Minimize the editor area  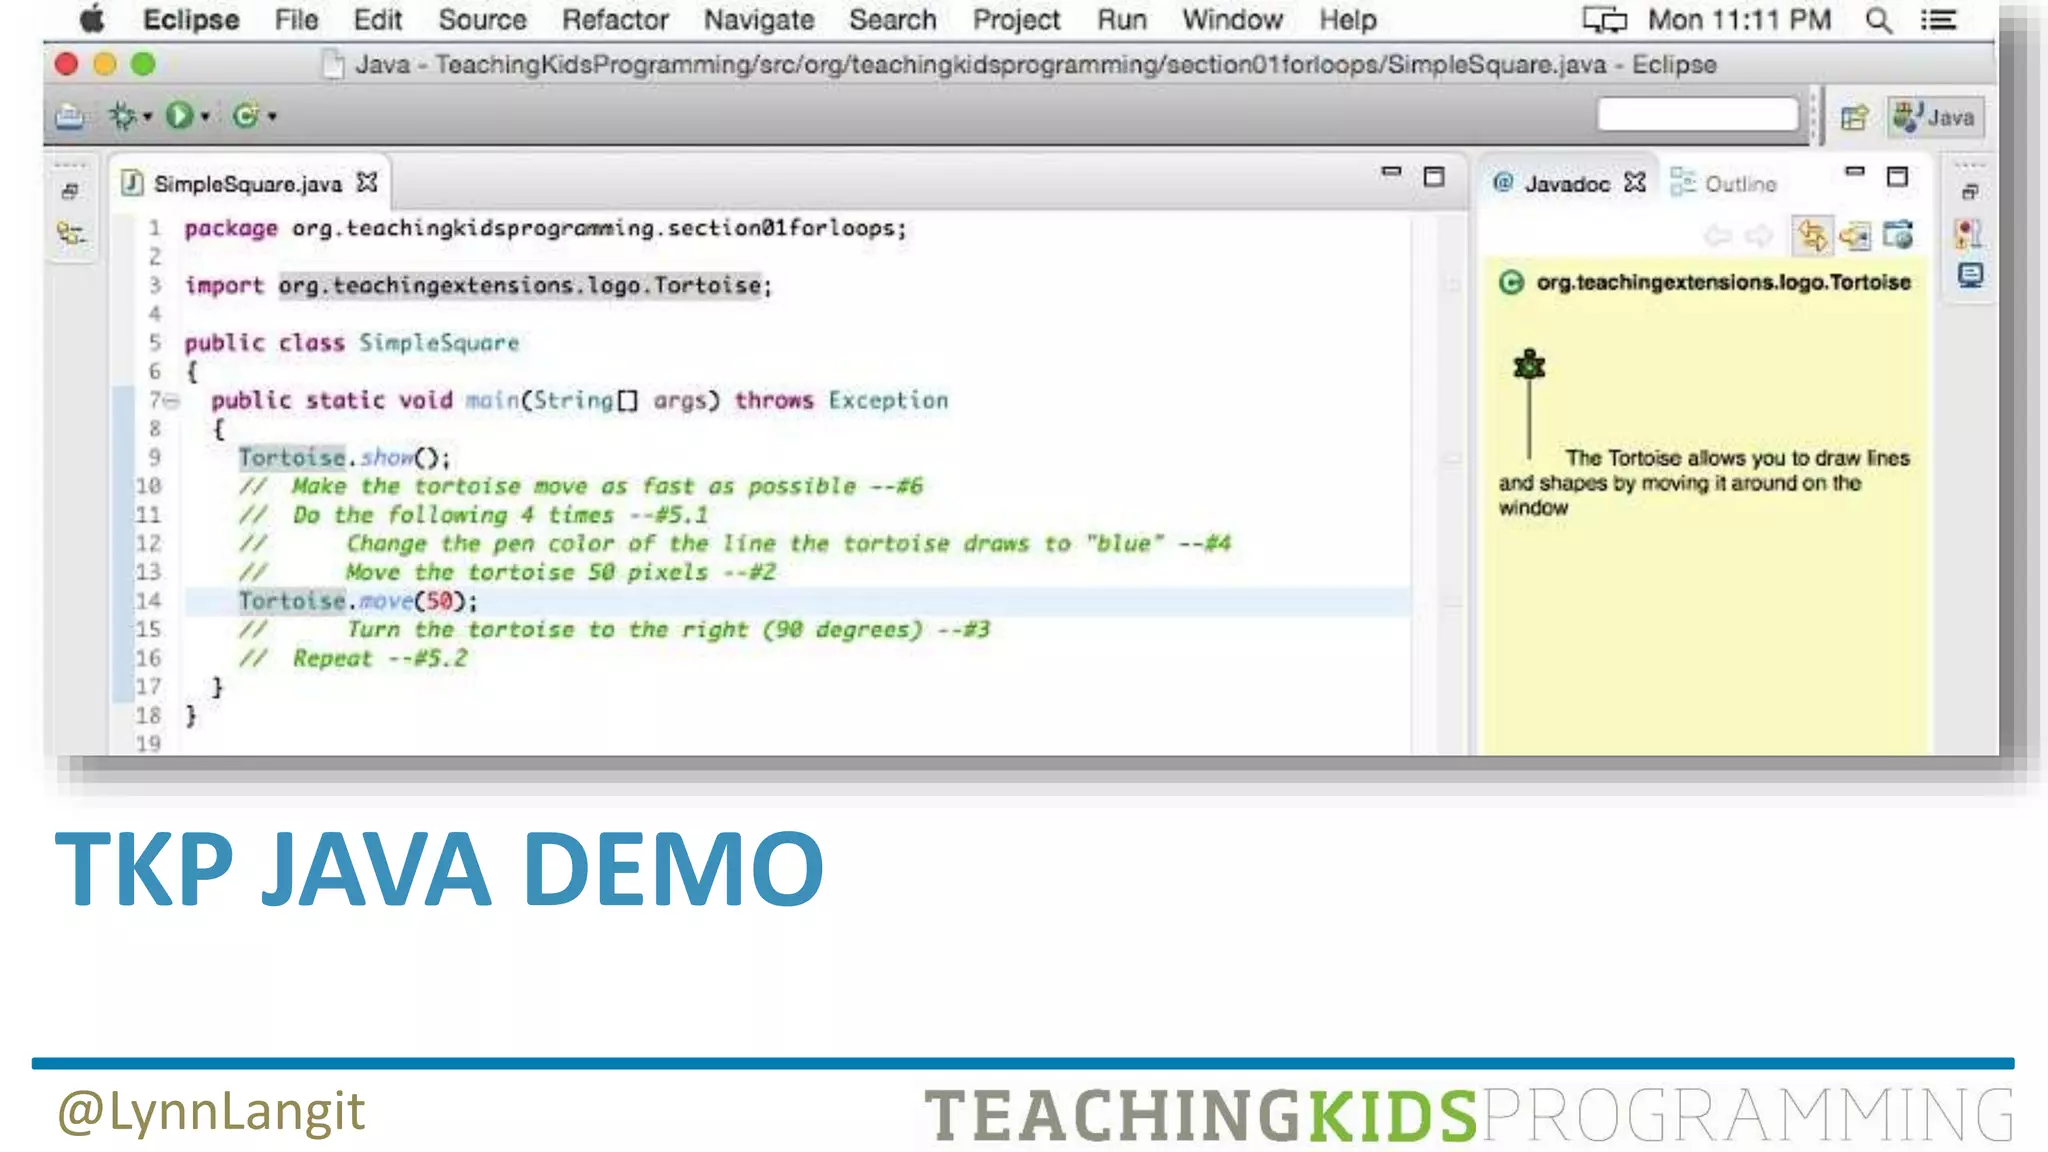coord(1390,172)
